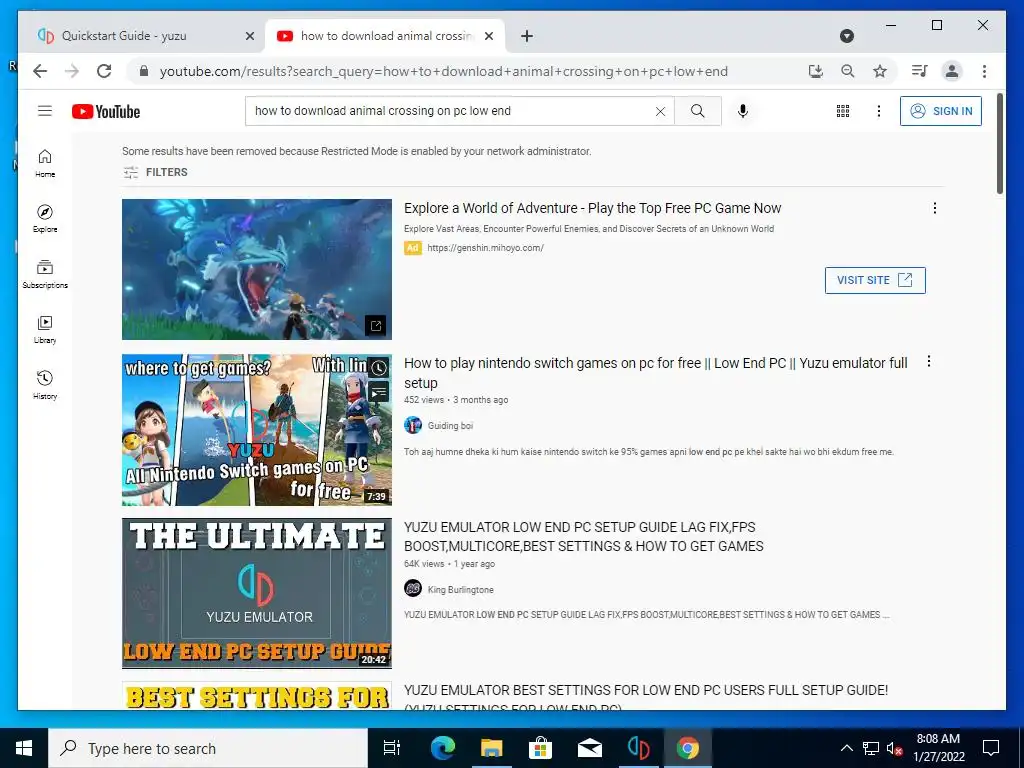1024x768 pixels.
Task: Open Library in the sidebar
Action: point(45,330)
